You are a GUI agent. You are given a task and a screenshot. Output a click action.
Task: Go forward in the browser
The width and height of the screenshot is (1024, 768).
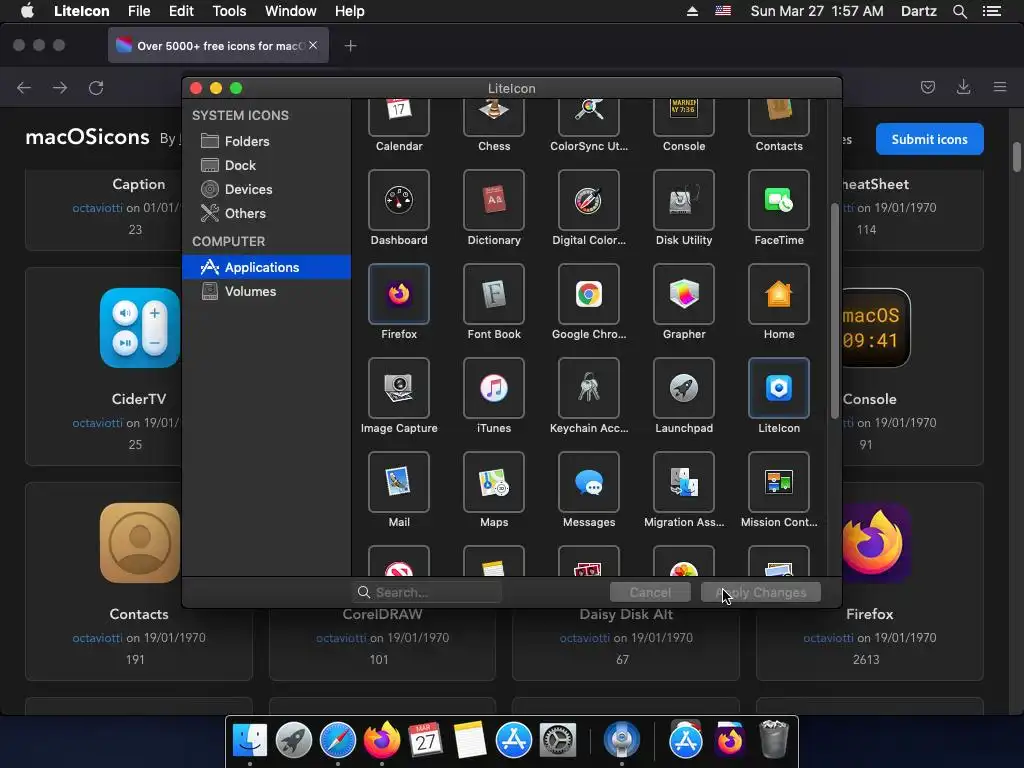(60, 88)
